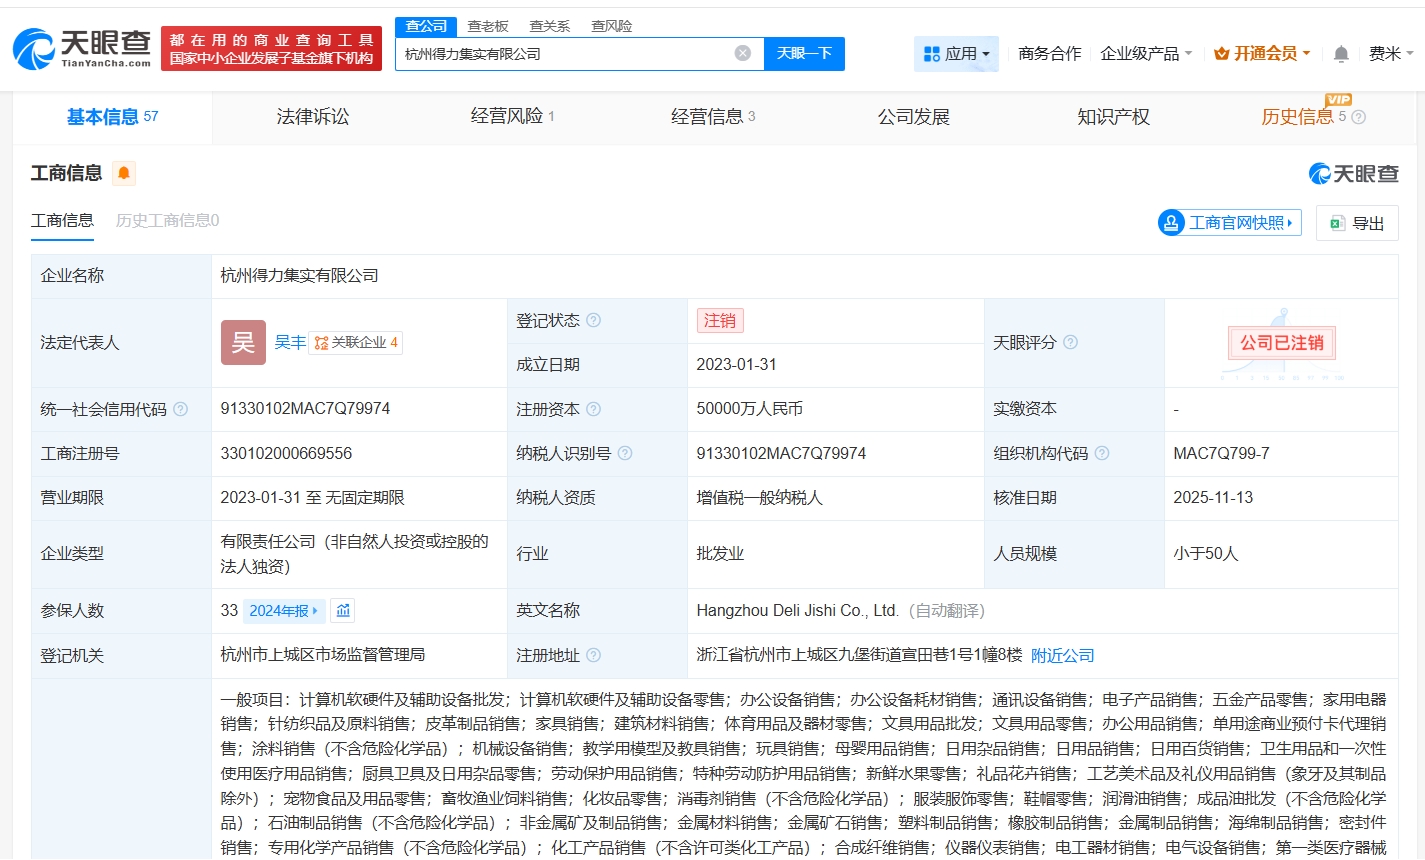Clear the search box with the X icon
The height and width of the screenshot is (860, 1425).
[x=742, y=54]
